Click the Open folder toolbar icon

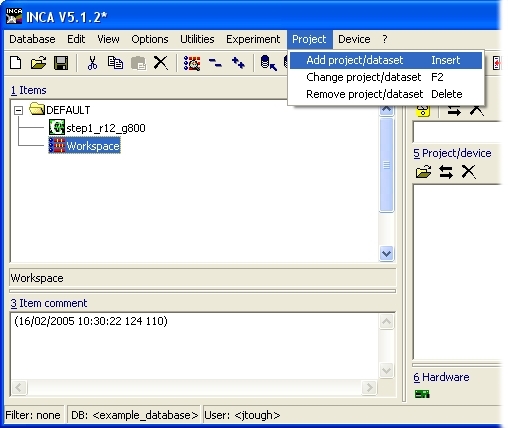tap(38, 63)
